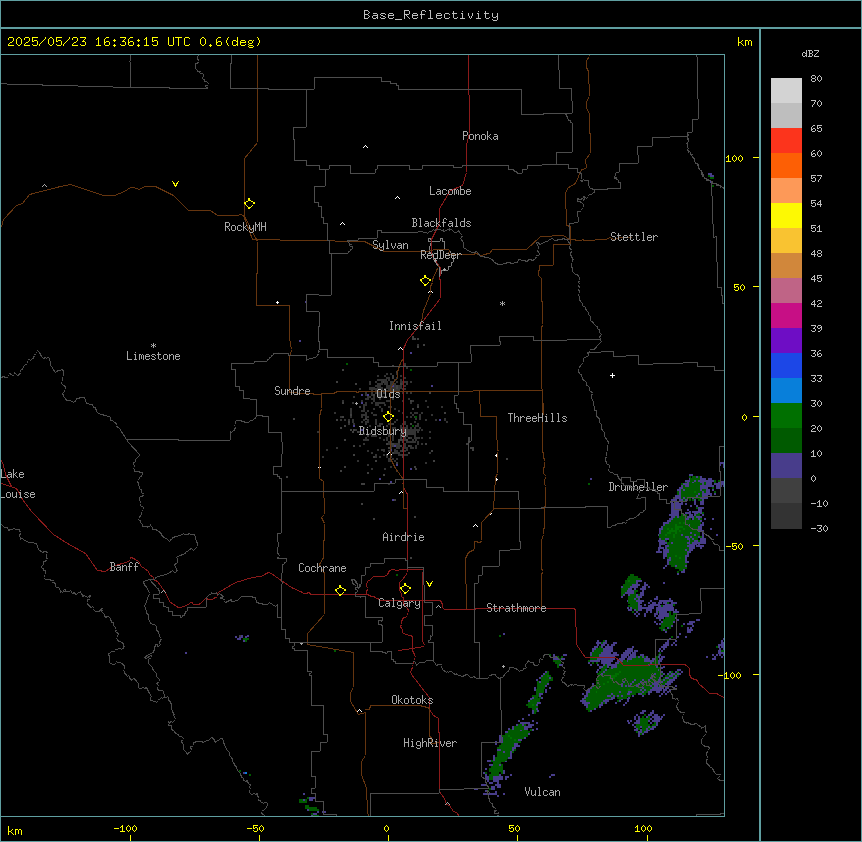Screen dimensions: 862x842
Task: Click the Sundre label
Action: click(x=292, y=391)
